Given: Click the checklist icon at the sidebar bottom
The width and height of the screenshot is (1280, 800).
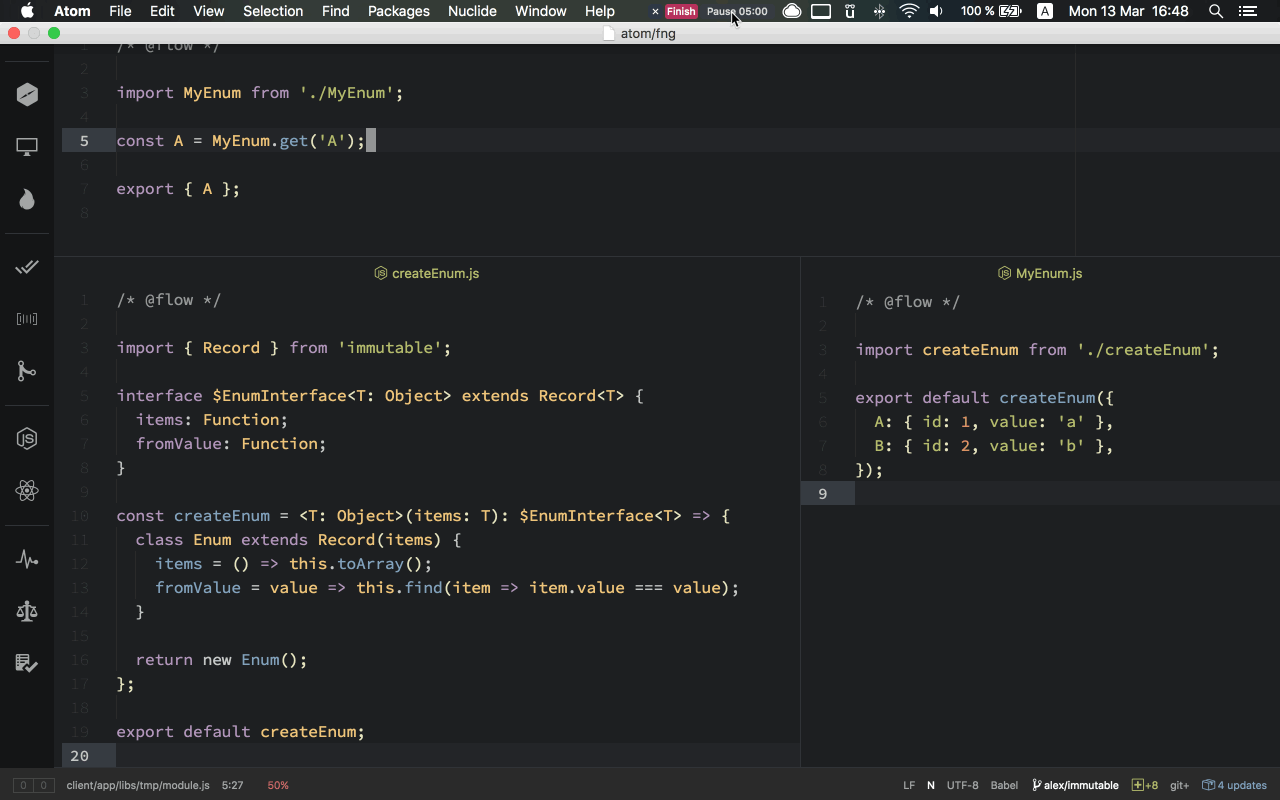Looking at the screenshot, I should (27, 663).
